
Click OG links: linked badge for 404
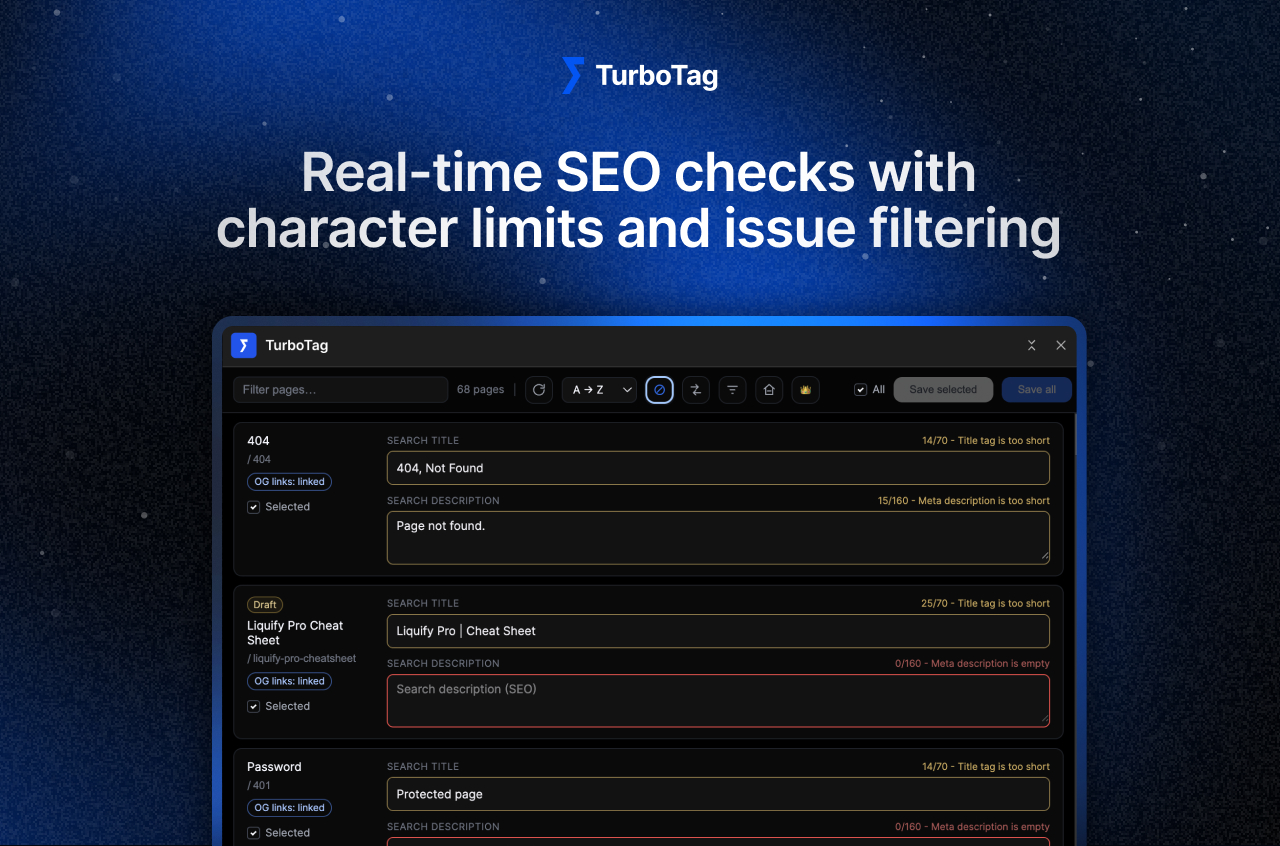tap(289, 482)
